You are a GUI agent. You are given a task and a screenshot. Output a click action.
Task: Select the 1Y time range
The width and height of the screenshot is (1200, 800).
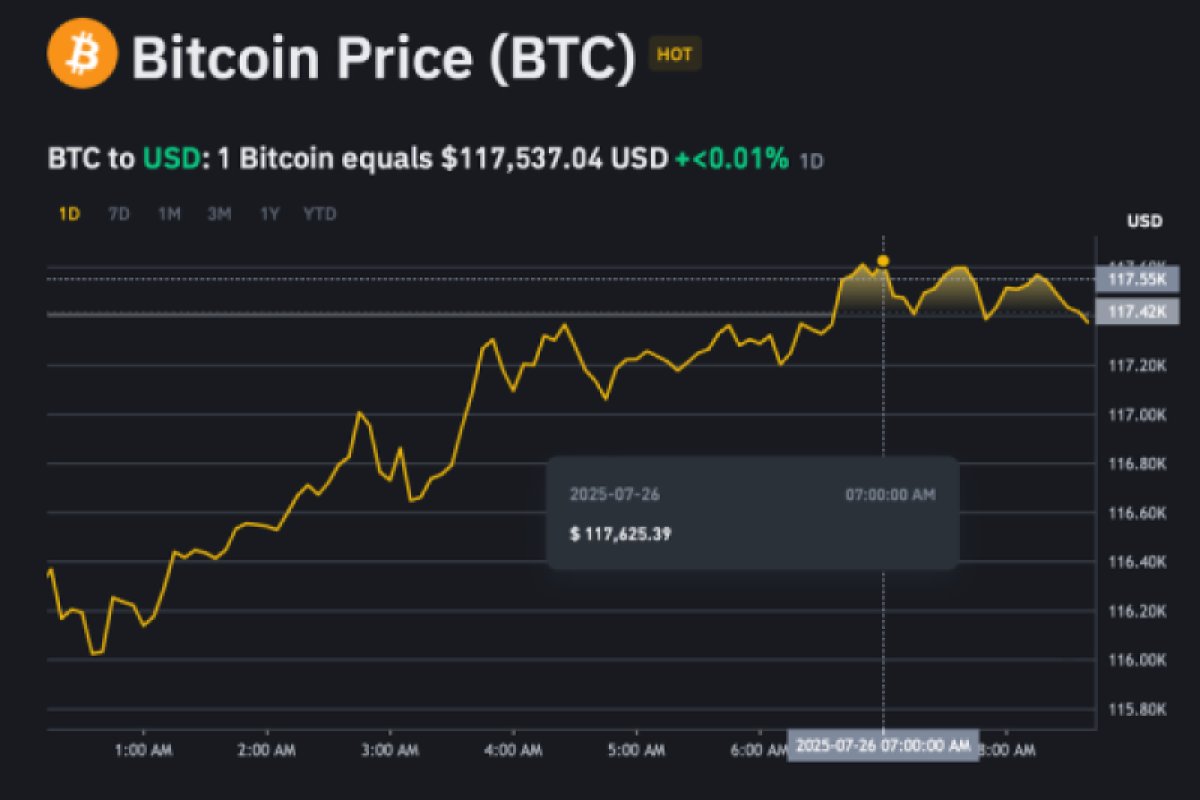point(270,214)
